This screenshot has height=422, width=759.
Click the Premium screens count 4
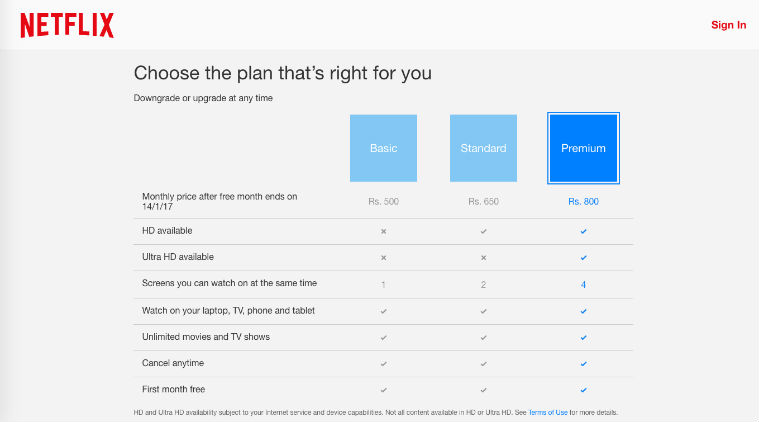point(583,285)
